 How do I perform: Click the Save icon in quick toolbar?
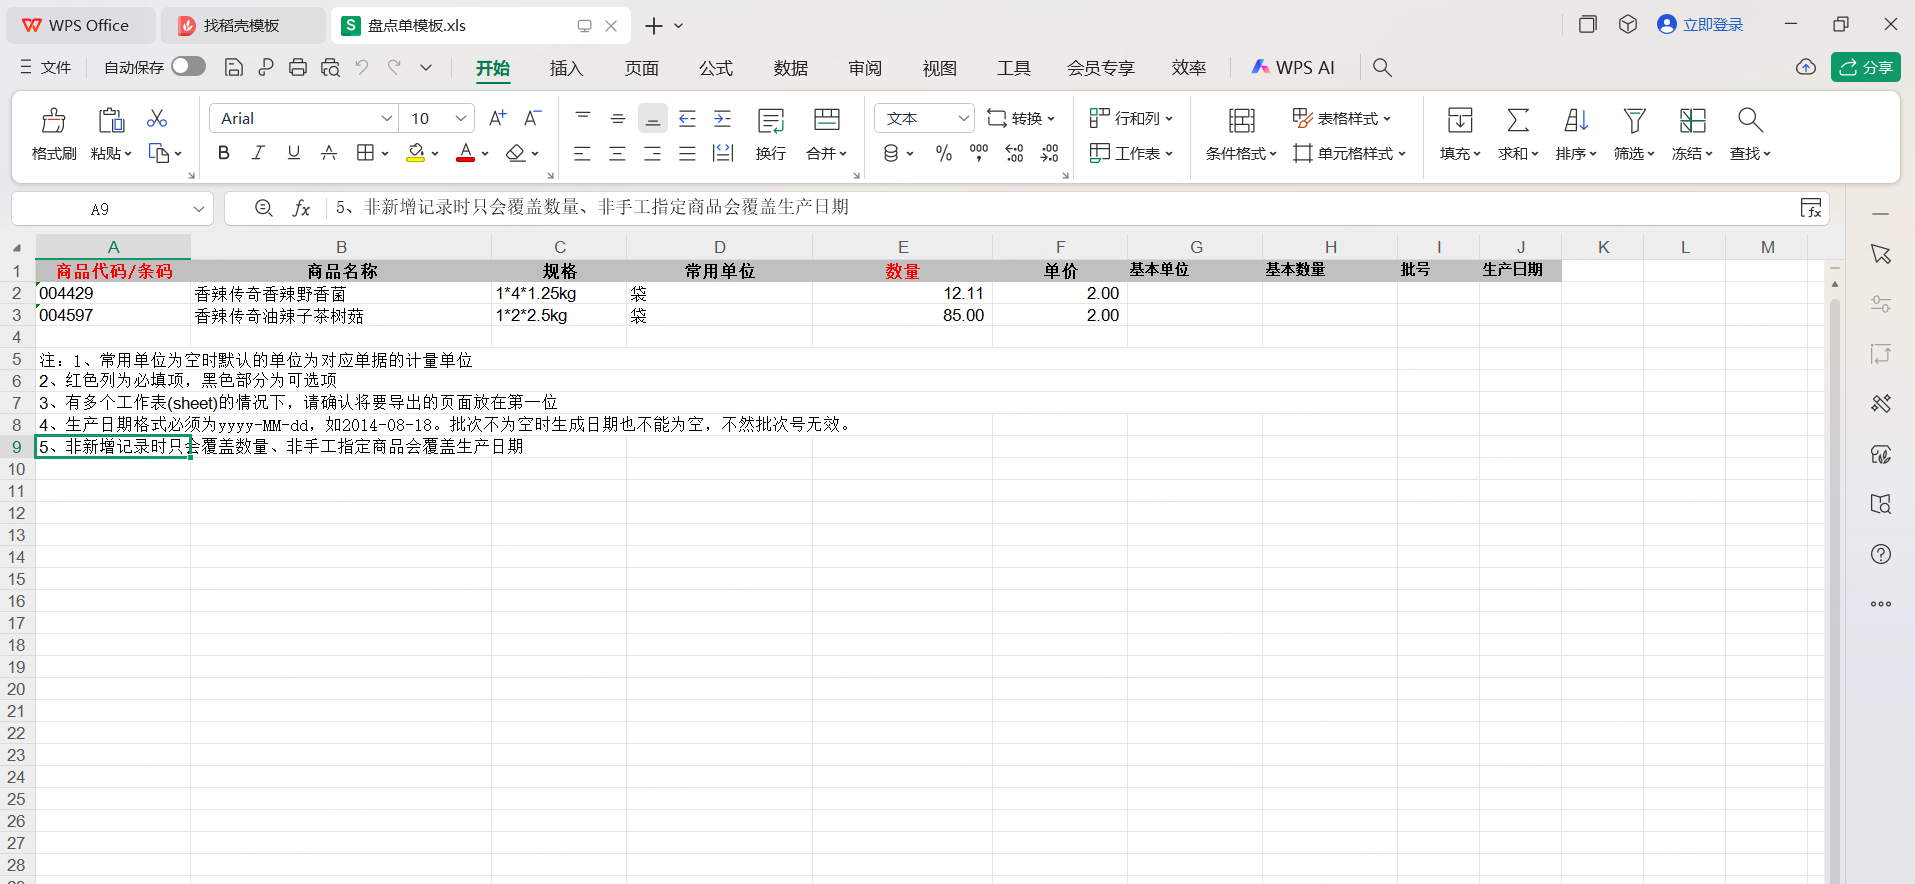click(x=234, y=67)
